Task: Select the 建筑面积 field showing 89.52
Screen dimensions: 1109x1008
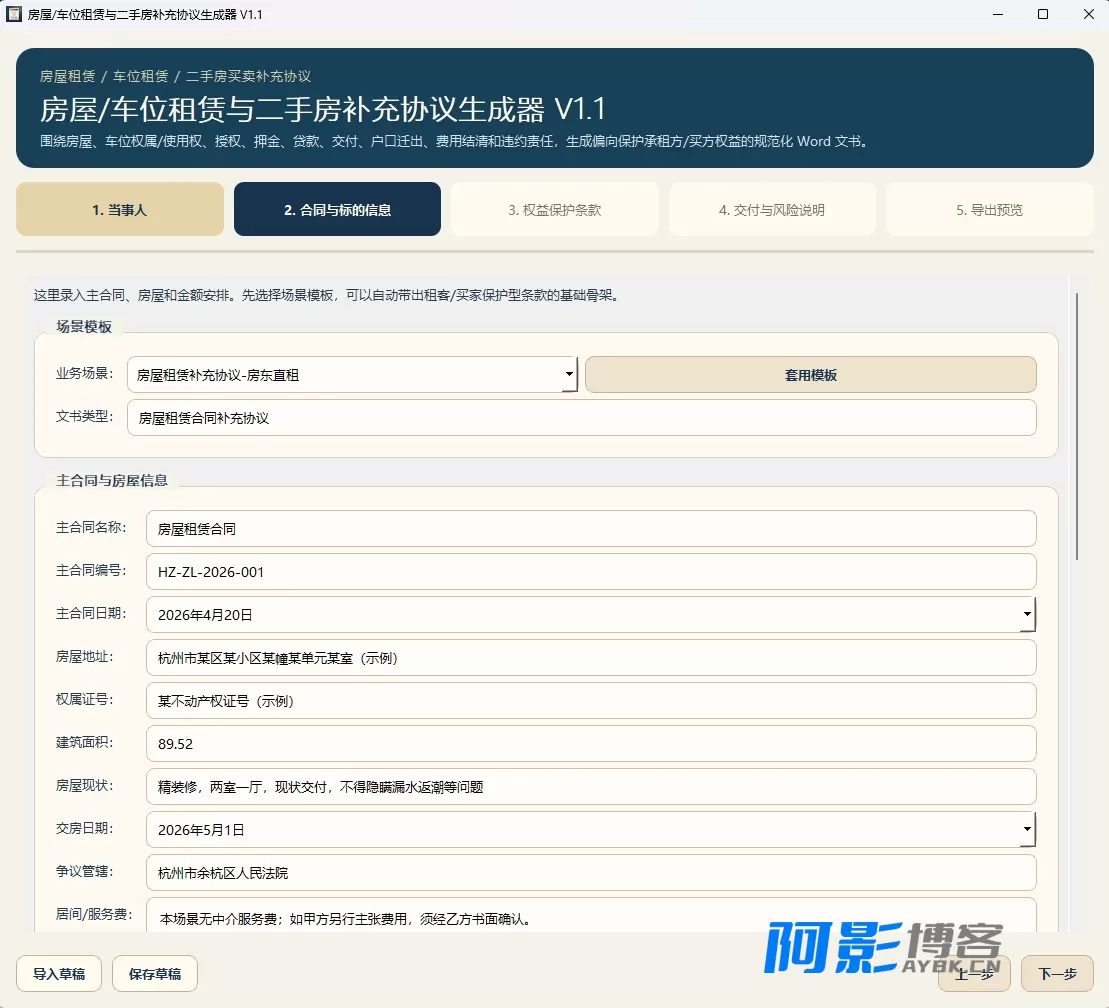Action: 591,743
